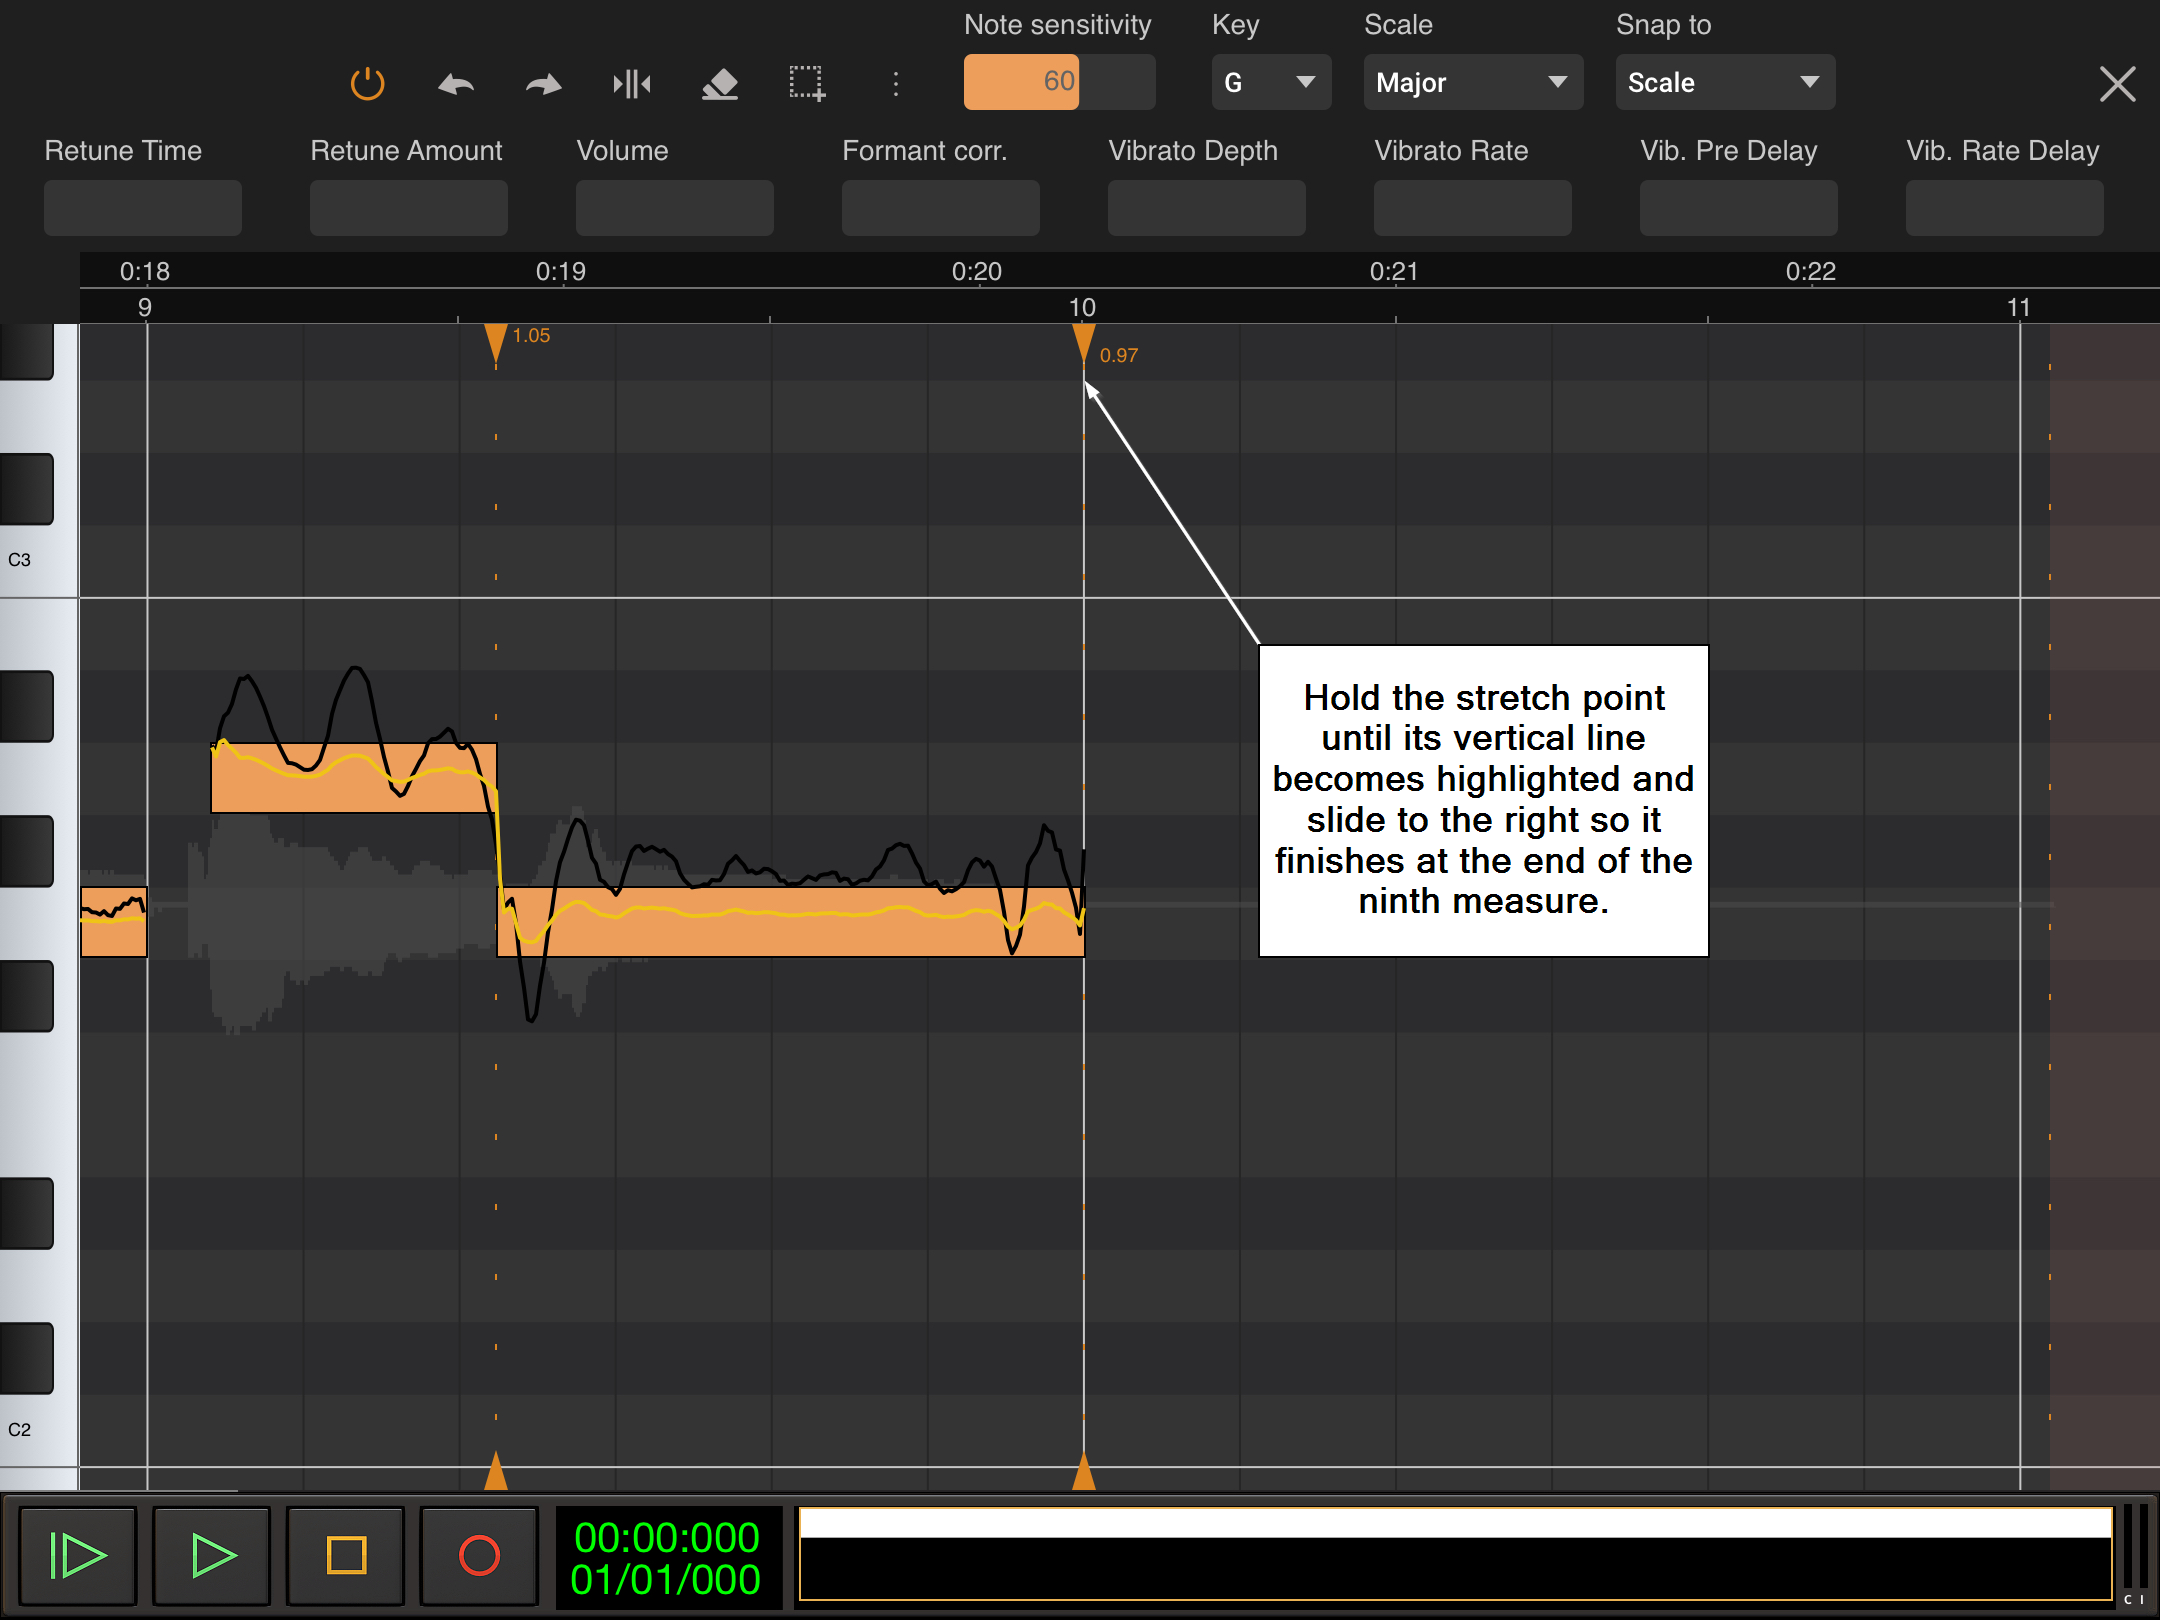2160x1620 pixels.
Task: Open the three-dot more options menu
Action: point(896,84)
